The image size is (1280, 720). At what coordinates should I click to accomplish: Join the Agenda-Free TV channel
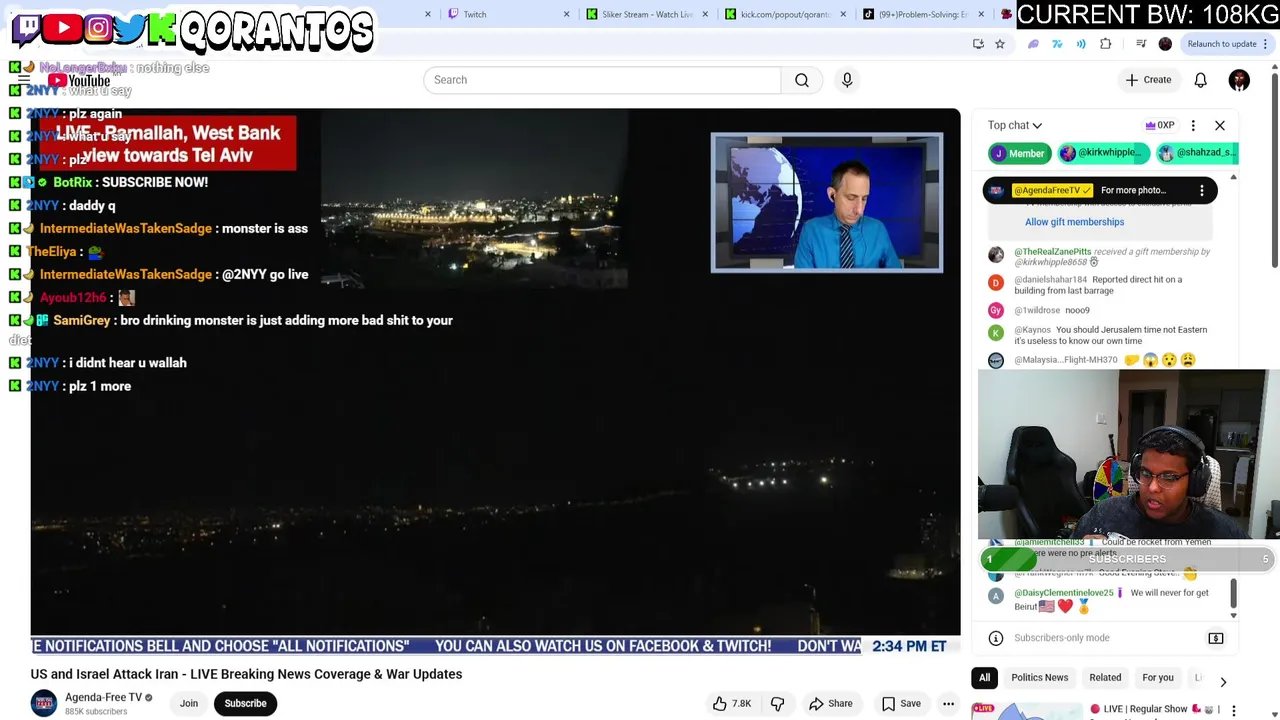pos(189,703)
